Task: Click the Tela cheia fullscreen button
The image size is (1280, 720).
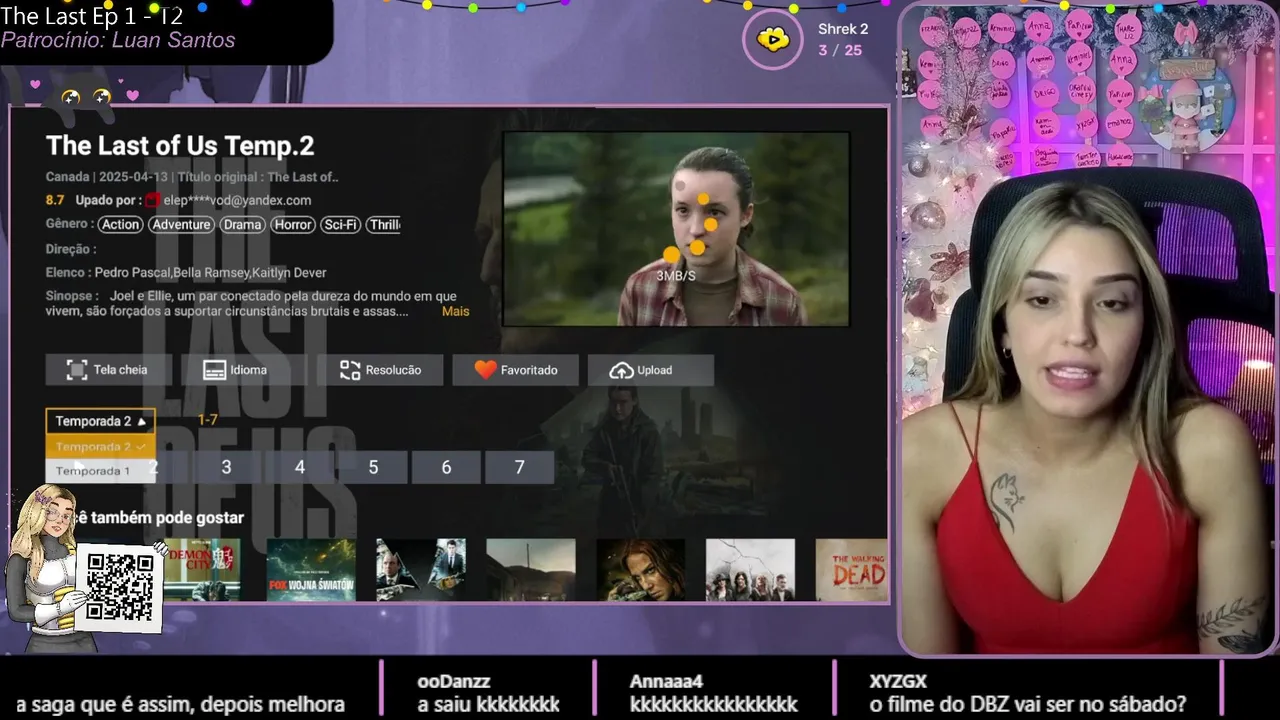Action: tap(109, 370)
